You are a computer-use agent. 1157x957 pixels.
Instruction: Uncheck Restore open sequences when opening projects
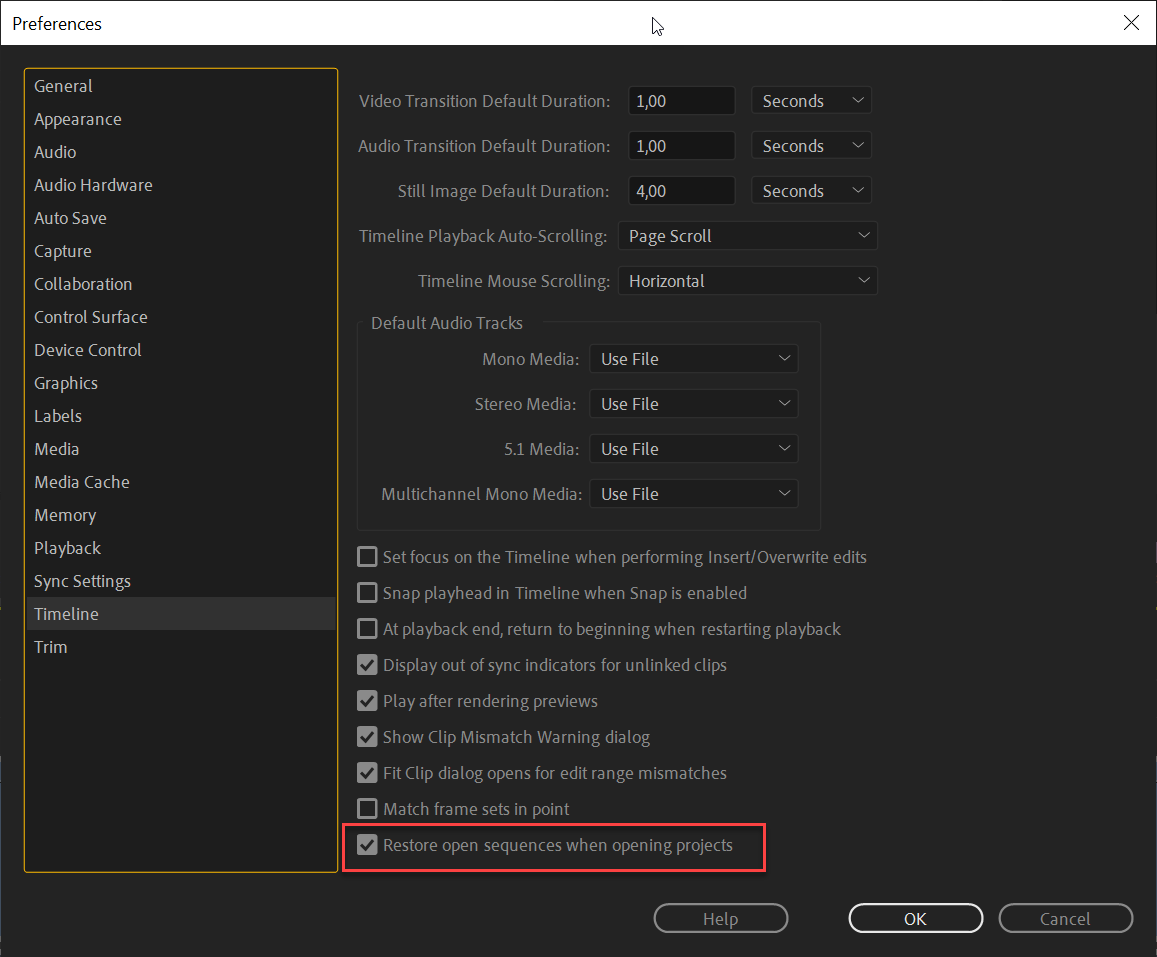click(367, 844)
